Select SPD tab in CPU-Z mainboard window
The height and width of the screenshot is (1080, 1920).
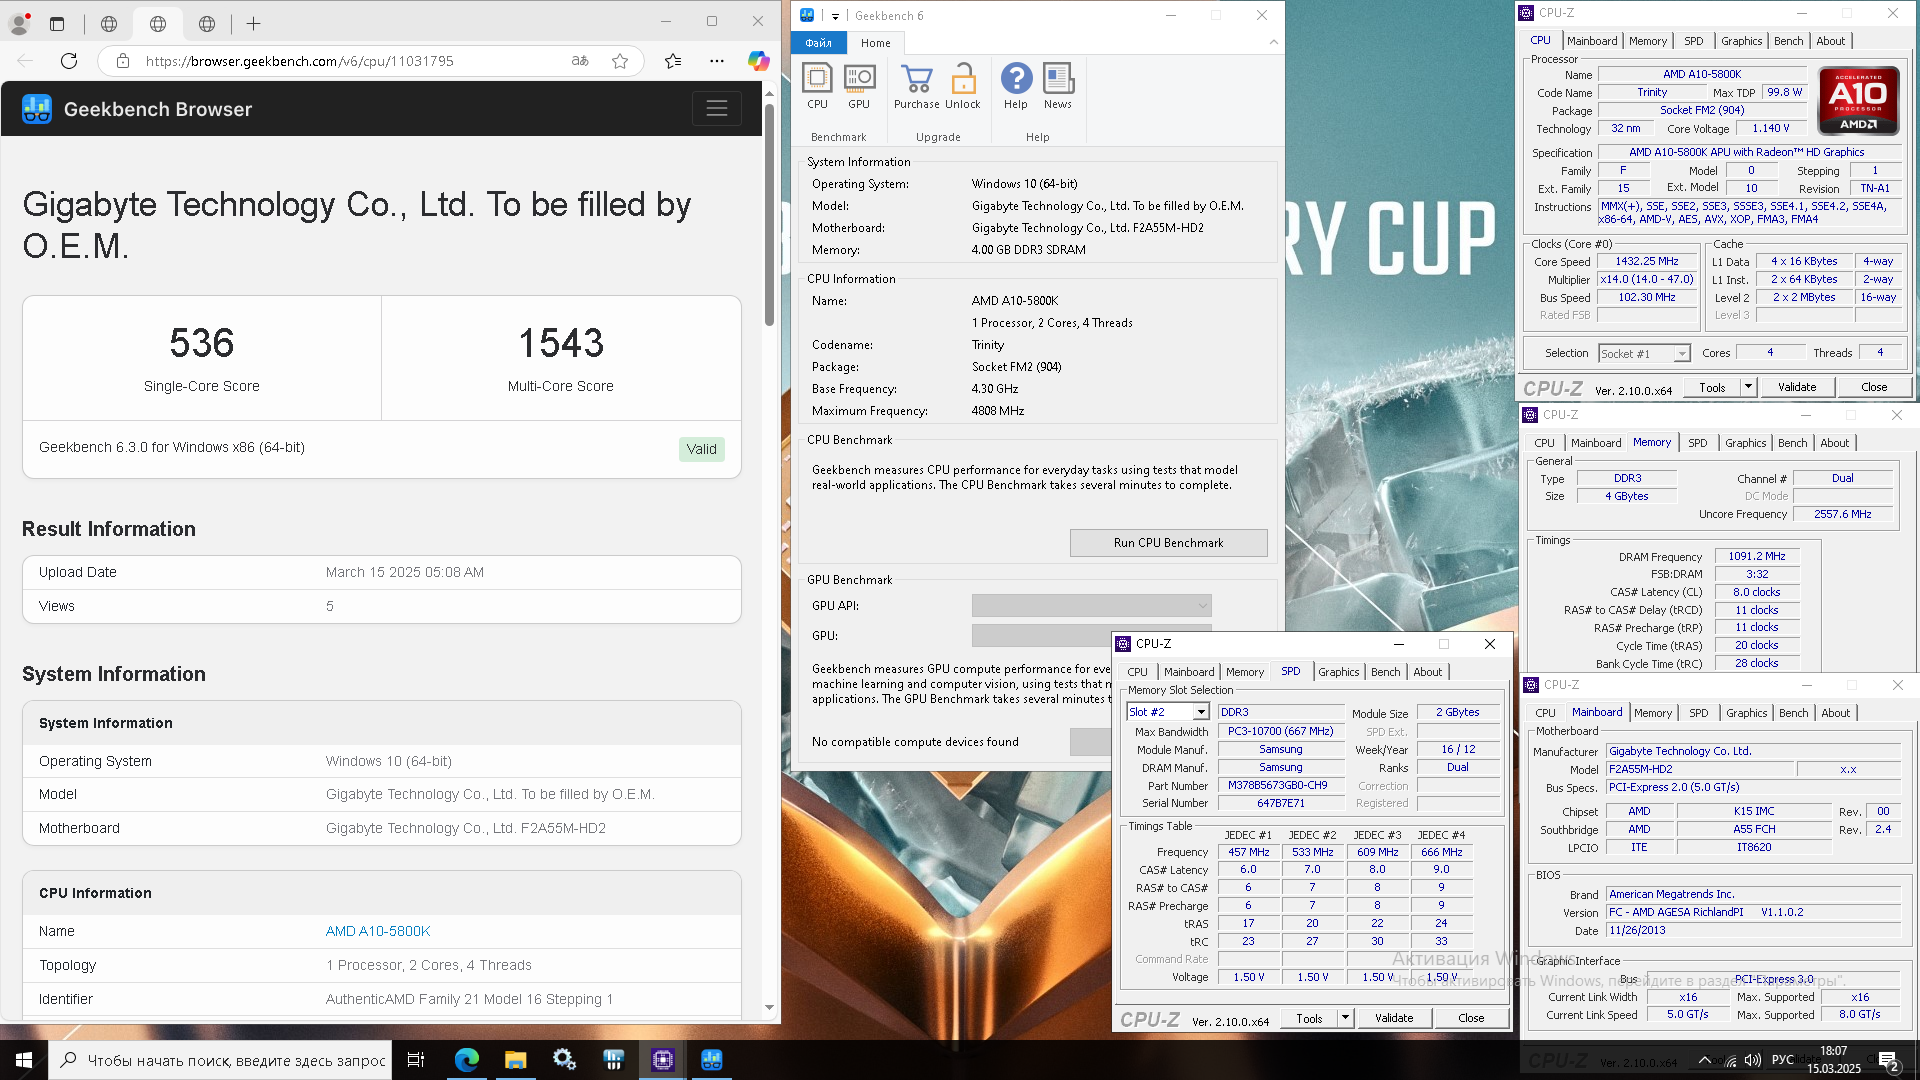click(1698, 713)
